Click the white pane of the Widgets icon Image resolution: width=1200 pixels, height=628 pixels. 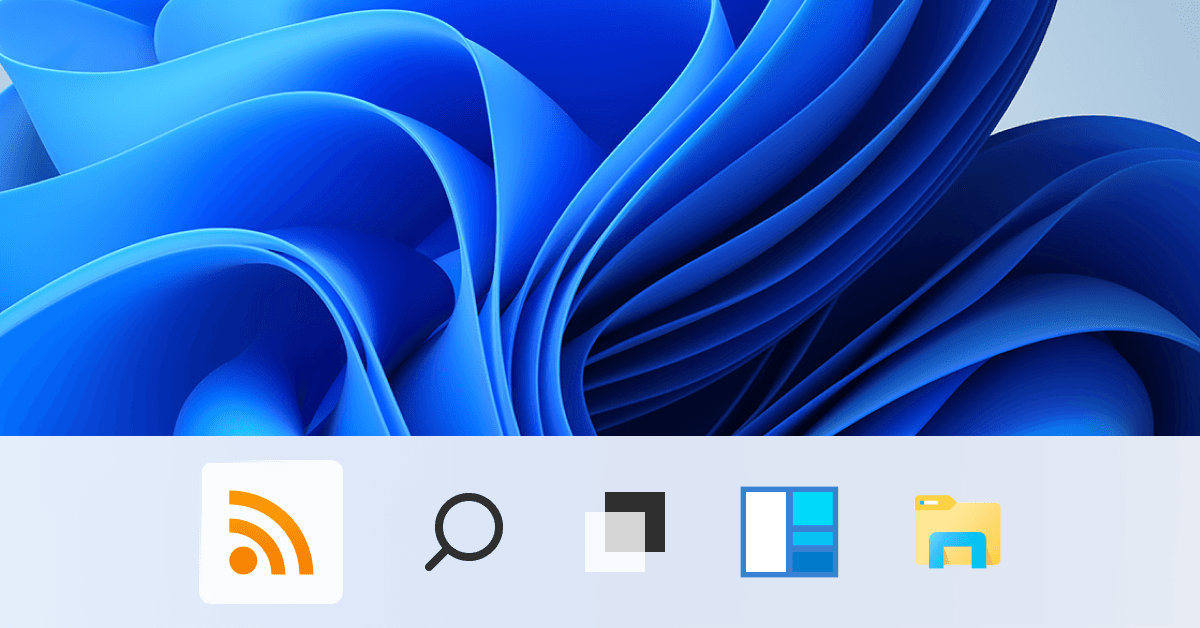point(766,532)
